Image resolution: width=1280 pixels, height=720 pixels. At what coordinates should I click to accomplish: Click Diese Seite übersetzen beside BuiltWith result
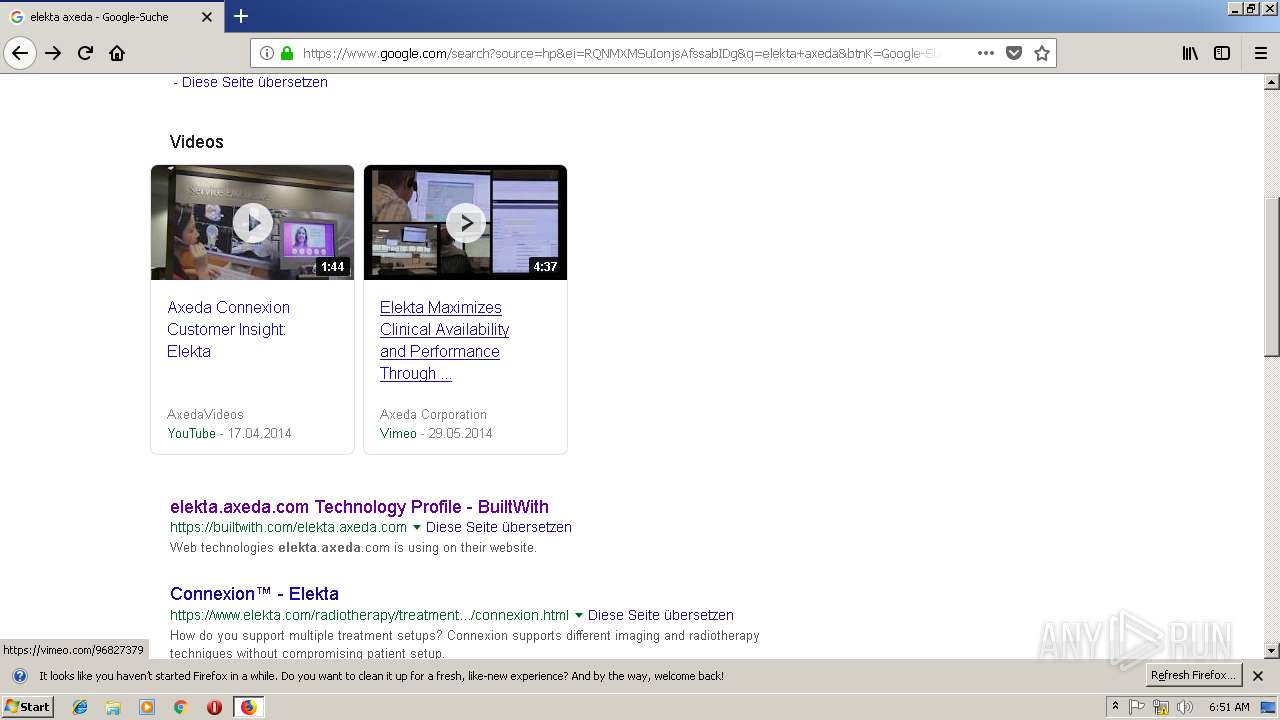[499, 527]
